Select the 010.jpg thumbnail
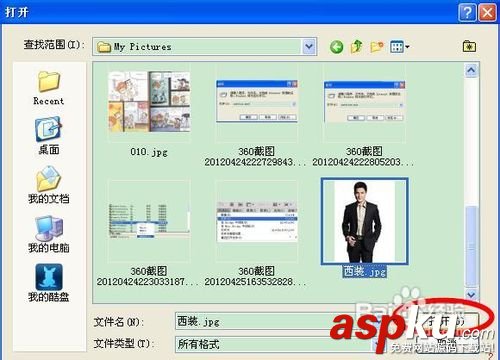Viewport: 500px width, 360px height. [x=149, y=102]
